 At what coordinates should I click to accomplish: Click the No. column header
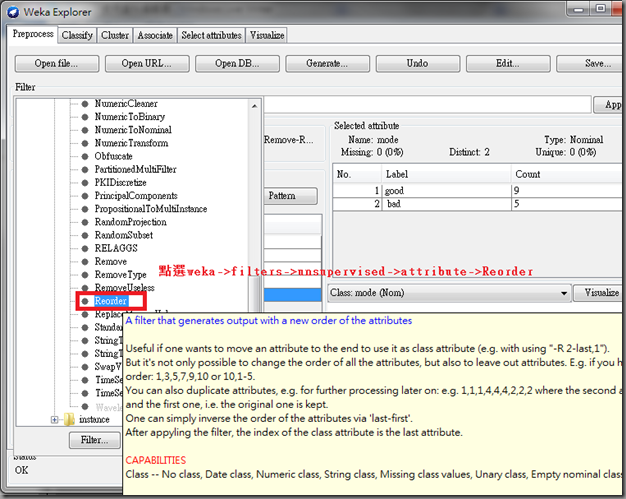pos(357,174)
